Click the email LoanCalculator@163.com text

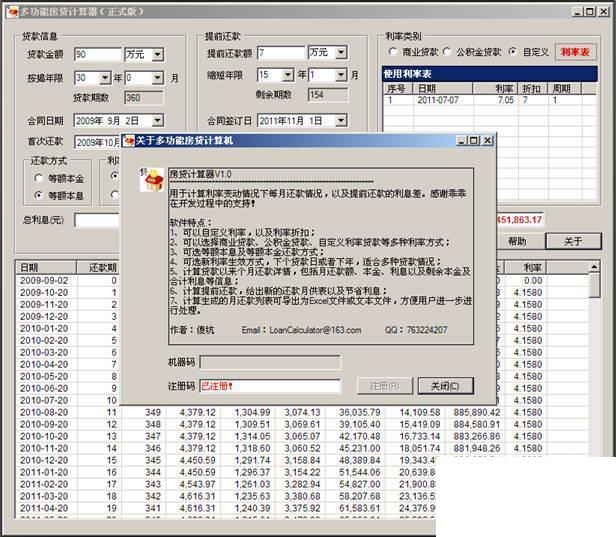point(315,330)
